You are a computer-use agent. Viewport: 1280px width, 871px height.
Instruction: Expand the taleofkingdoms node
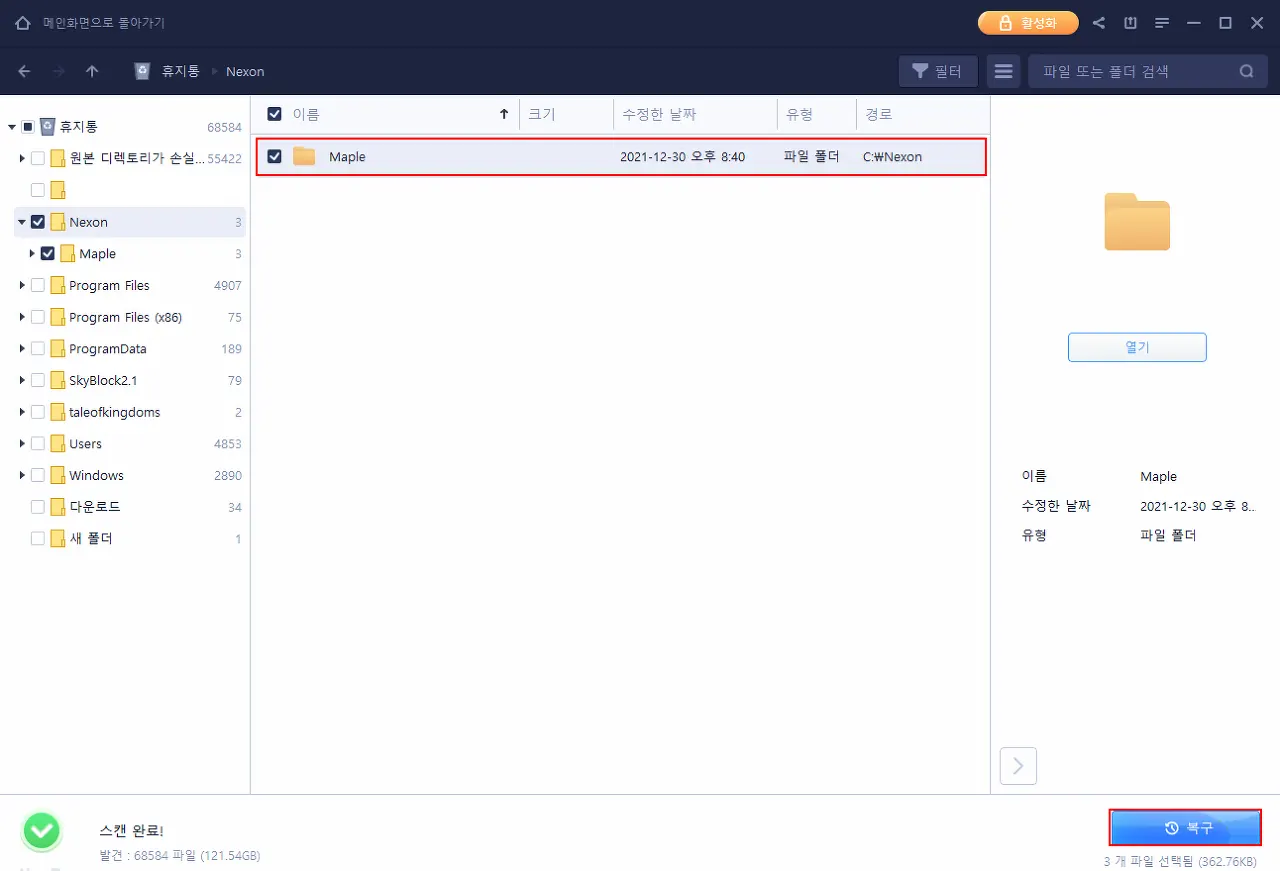[x=22, y=412]
